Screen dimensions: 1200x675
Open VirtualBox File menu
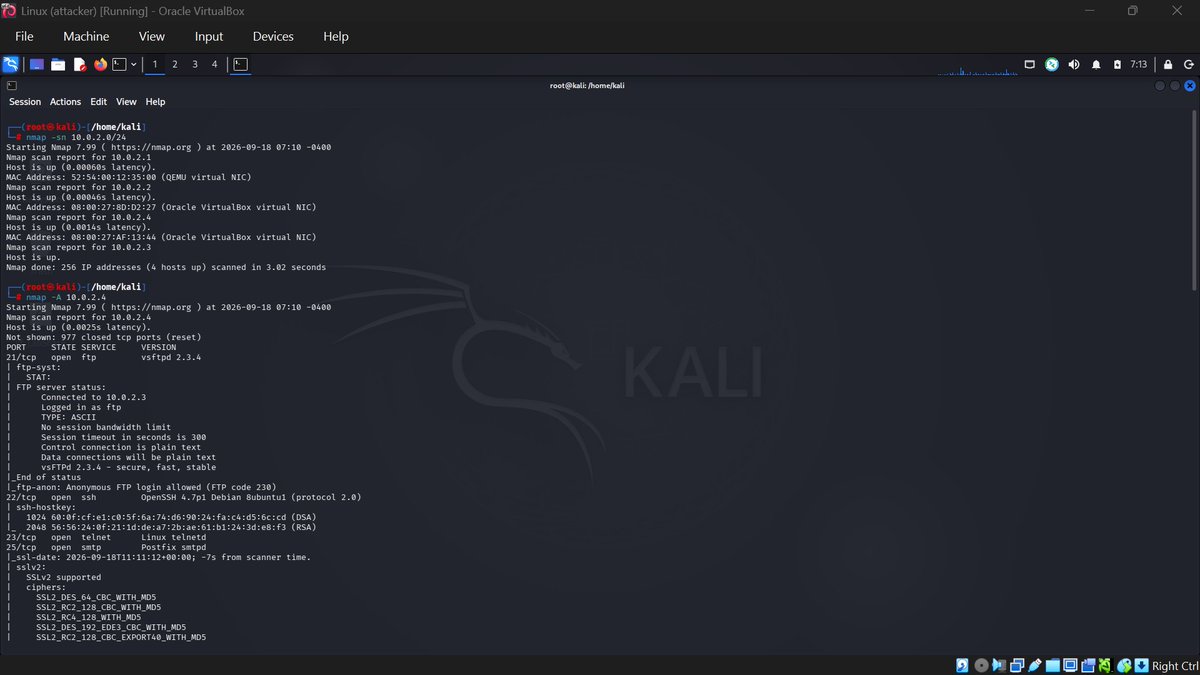(x=24, y=36)
